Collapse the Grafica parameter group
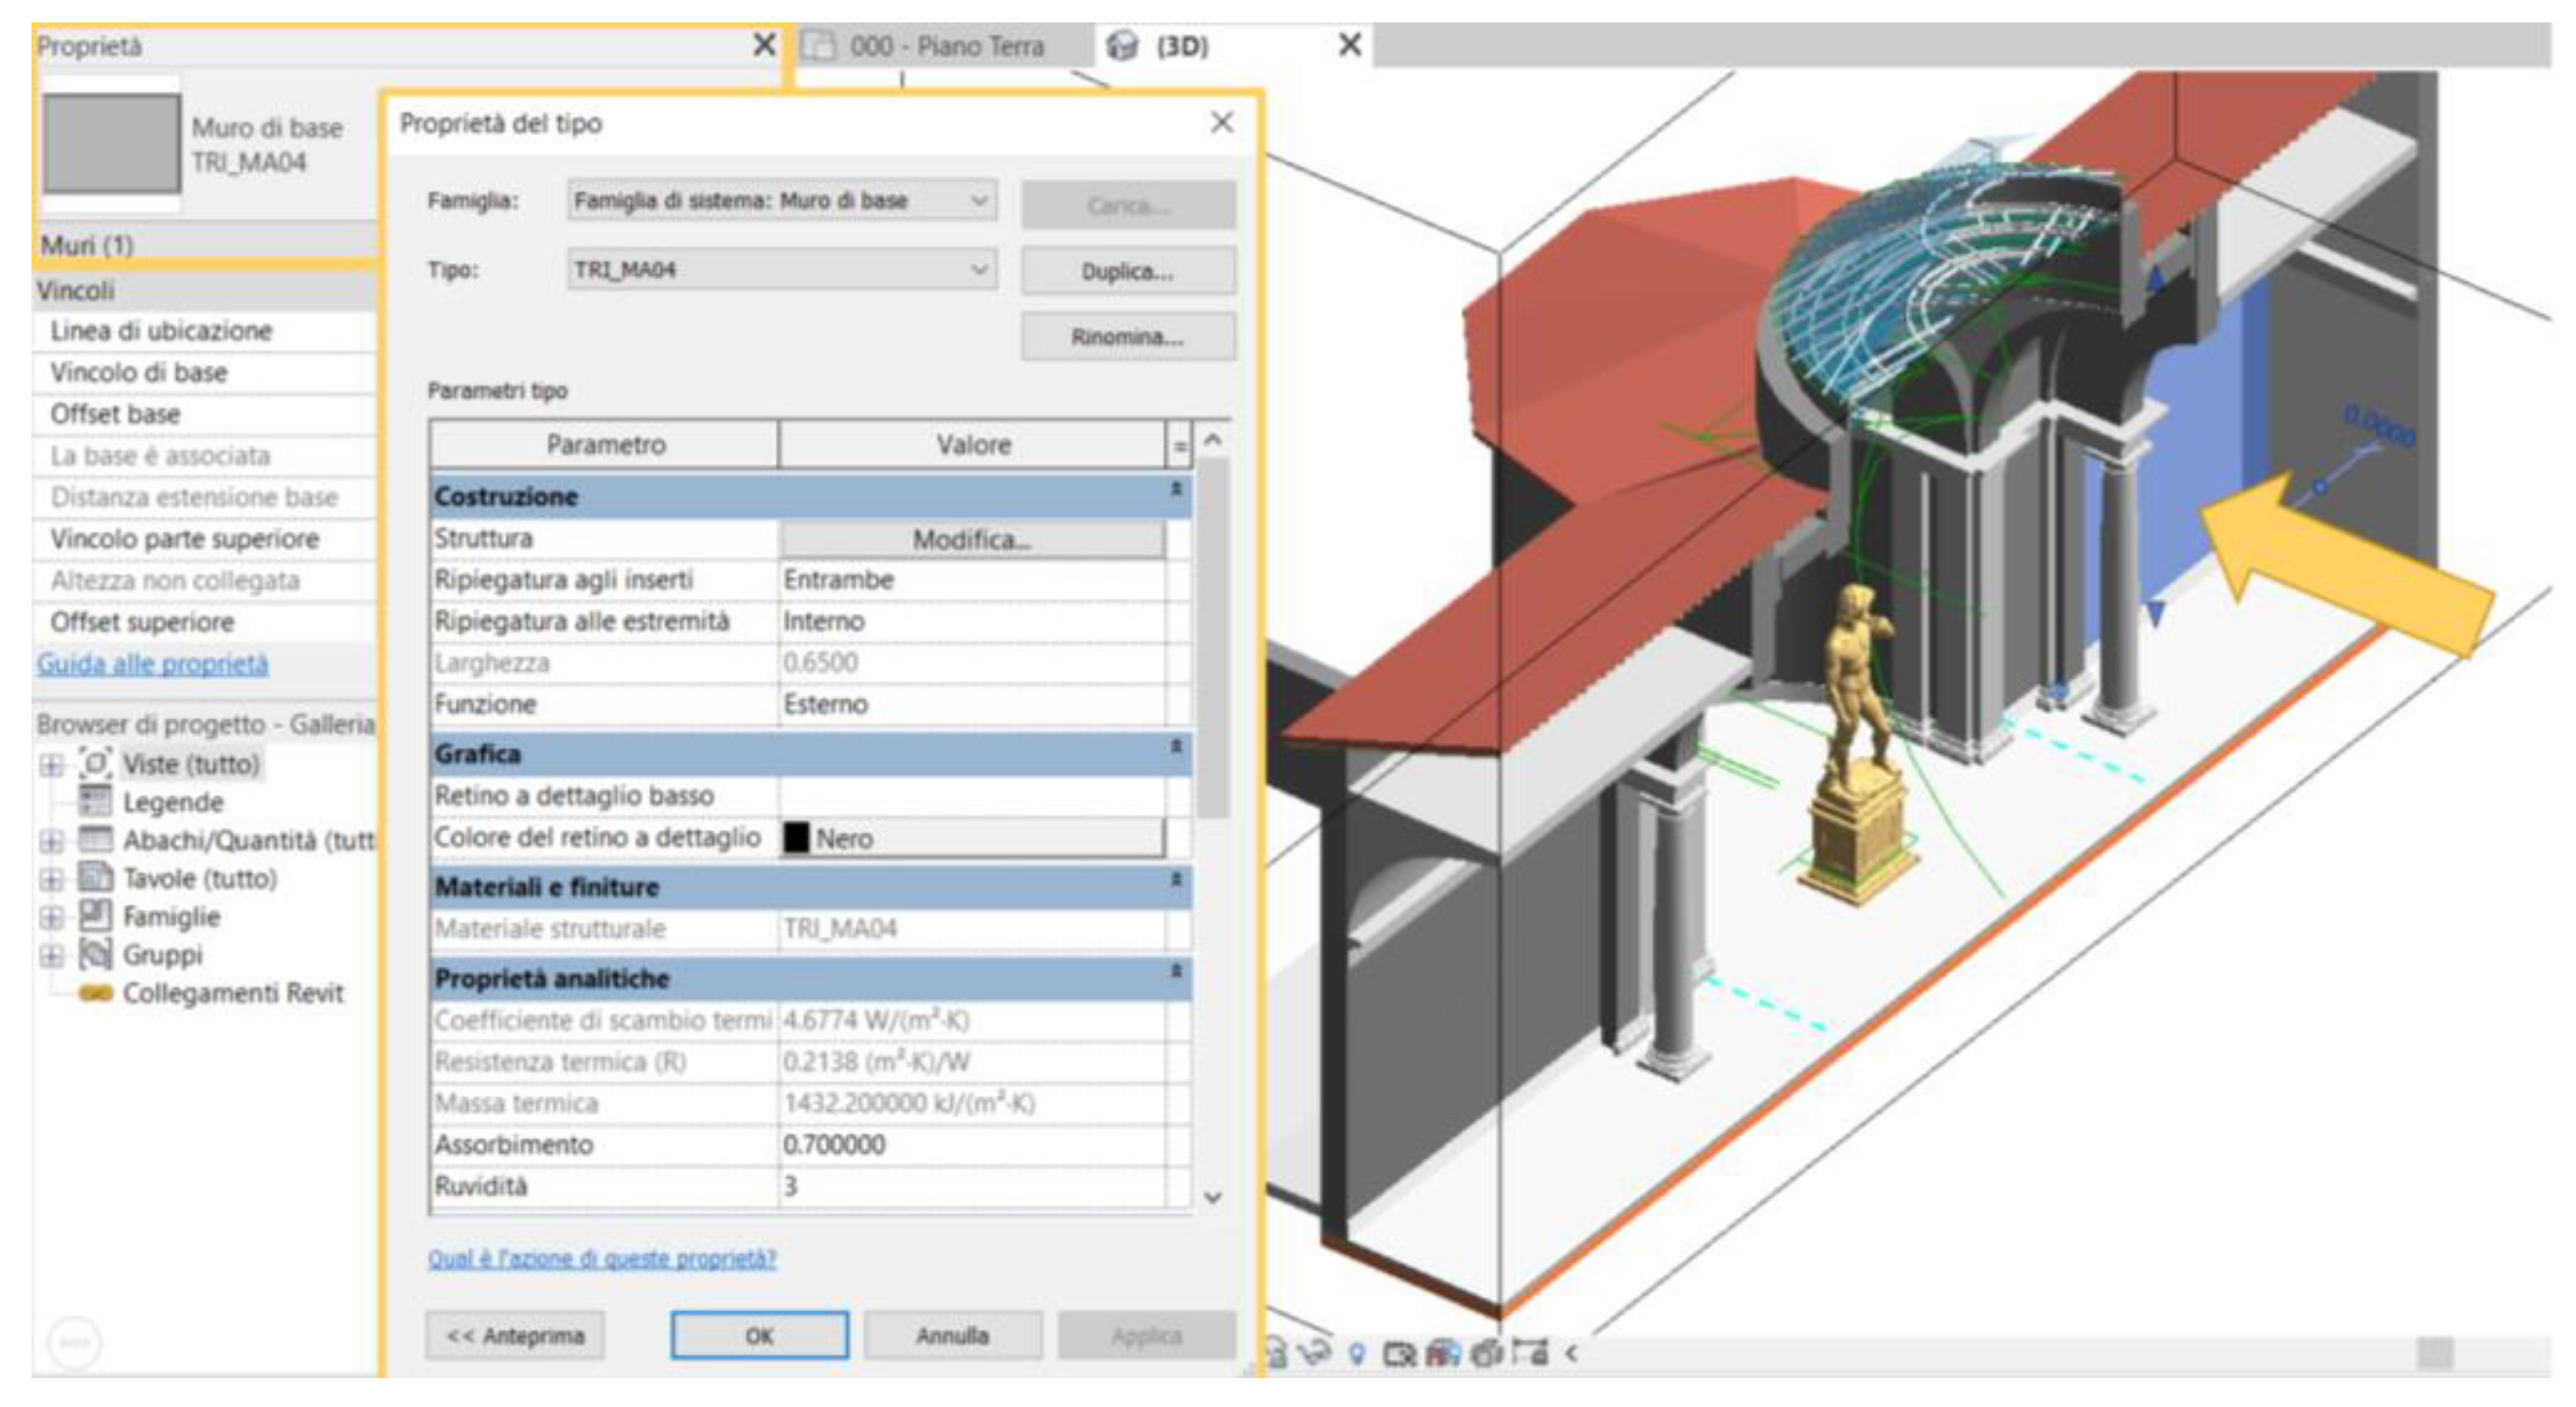This screenshot has height=1407, width=2576. pos(1176,747)
